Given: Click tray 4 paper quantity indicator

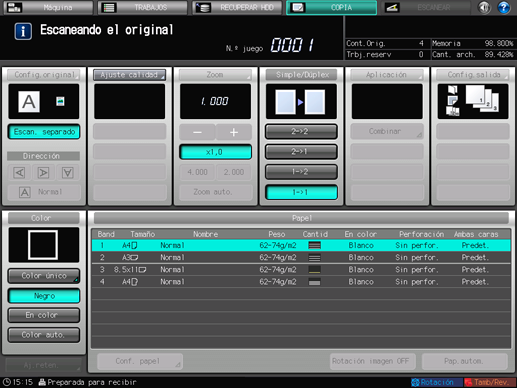Looking at the screenshot, I should pos(315,282).
